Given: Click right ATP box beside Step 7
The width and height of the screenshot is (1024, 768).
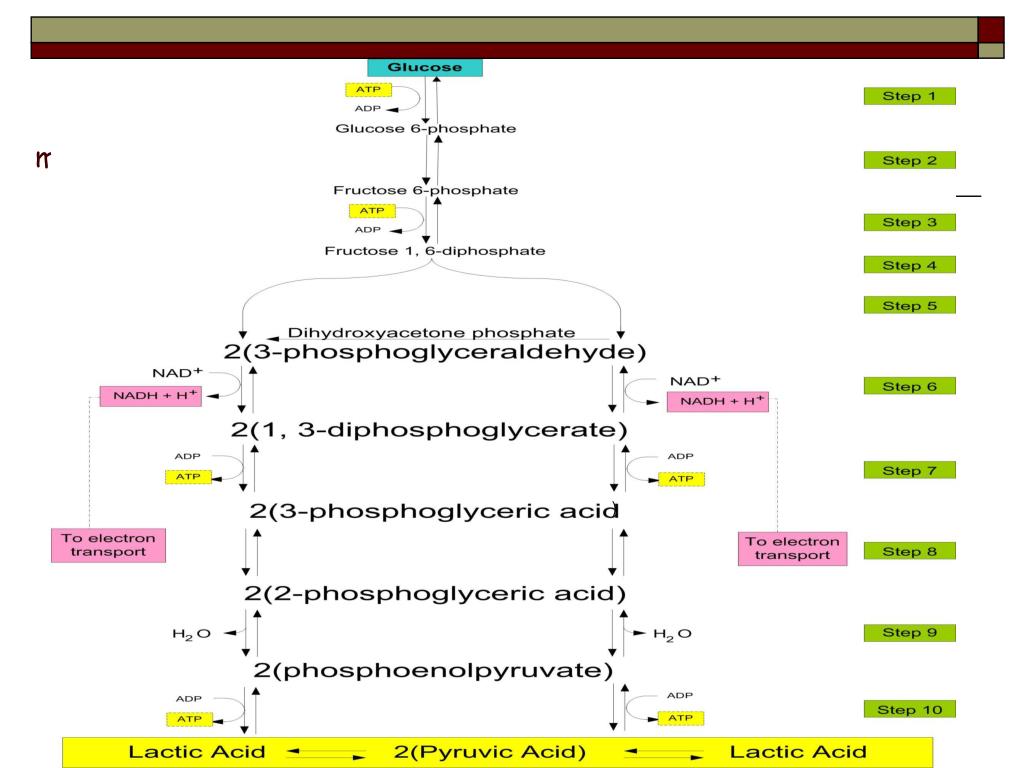Looking at the screenshot, I should coord(681,479).
